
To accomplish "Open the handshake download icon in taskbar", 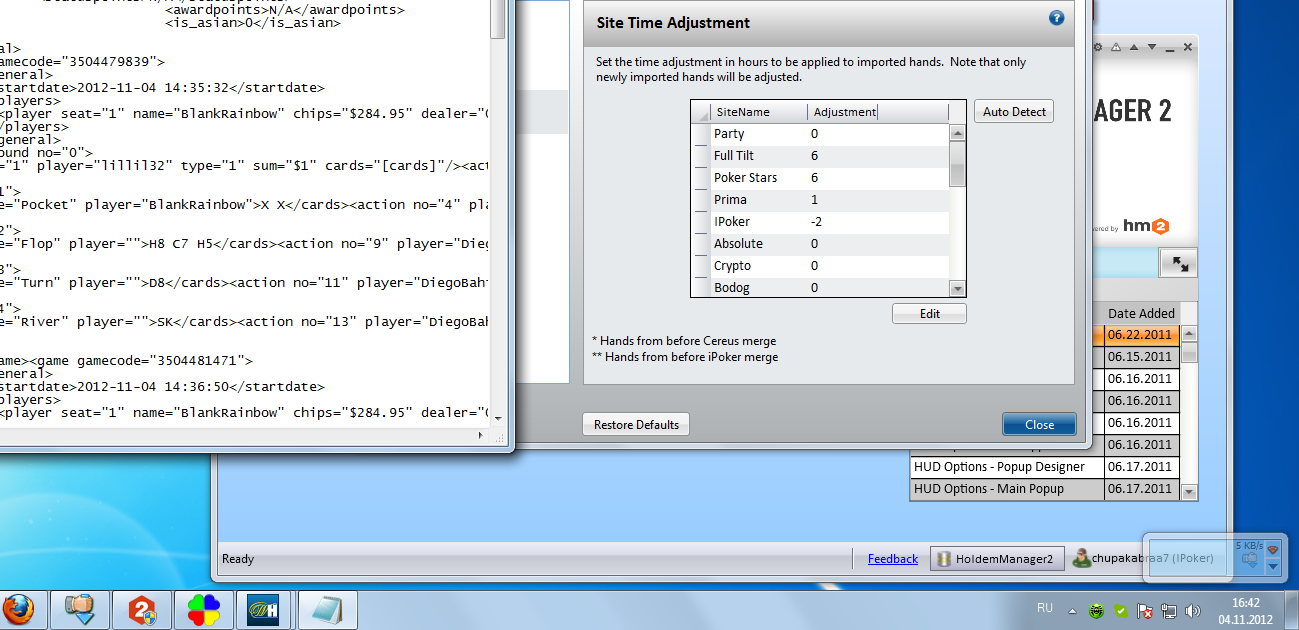I will coord(80,609).
